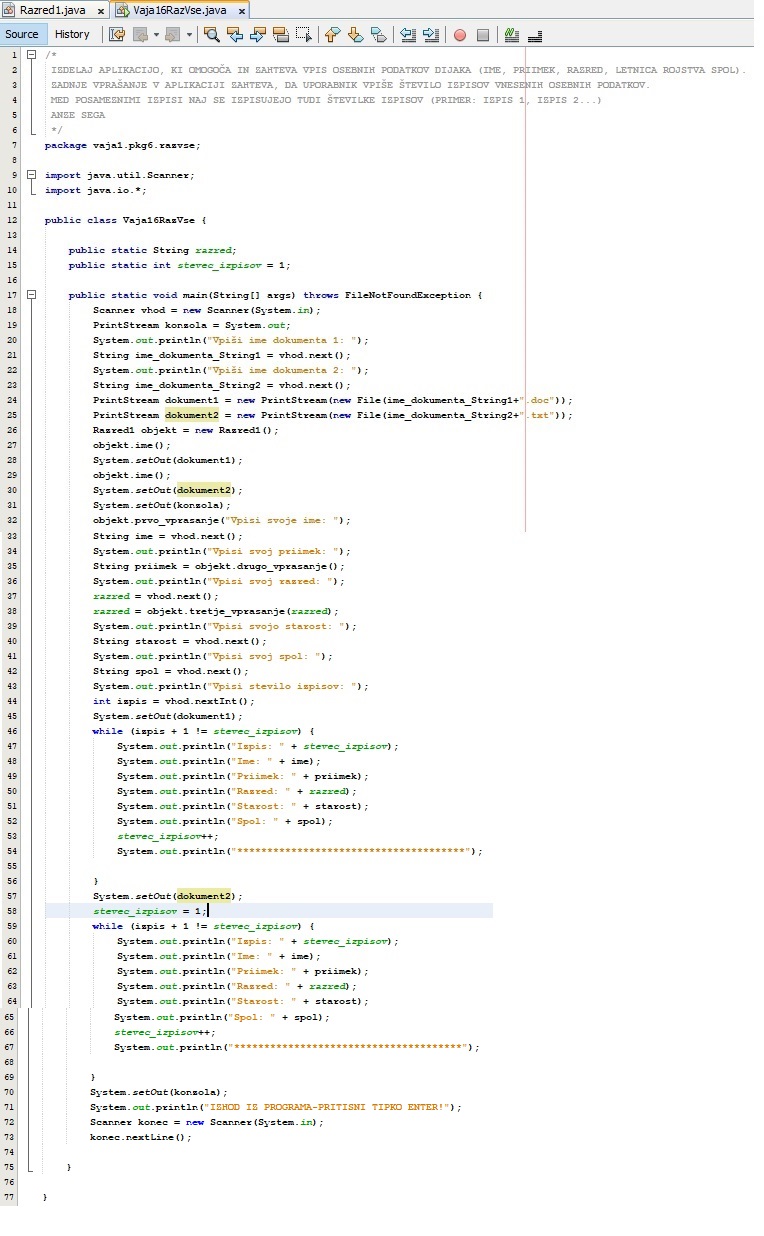Click line number 12 in the gutter

point(13,220)
